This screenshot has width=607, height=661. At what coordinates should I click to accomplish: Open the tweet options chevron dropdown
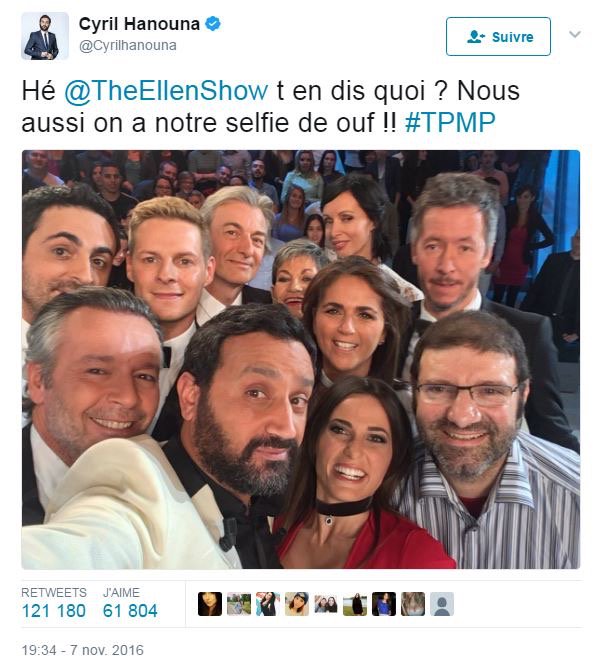coord(575,34)
